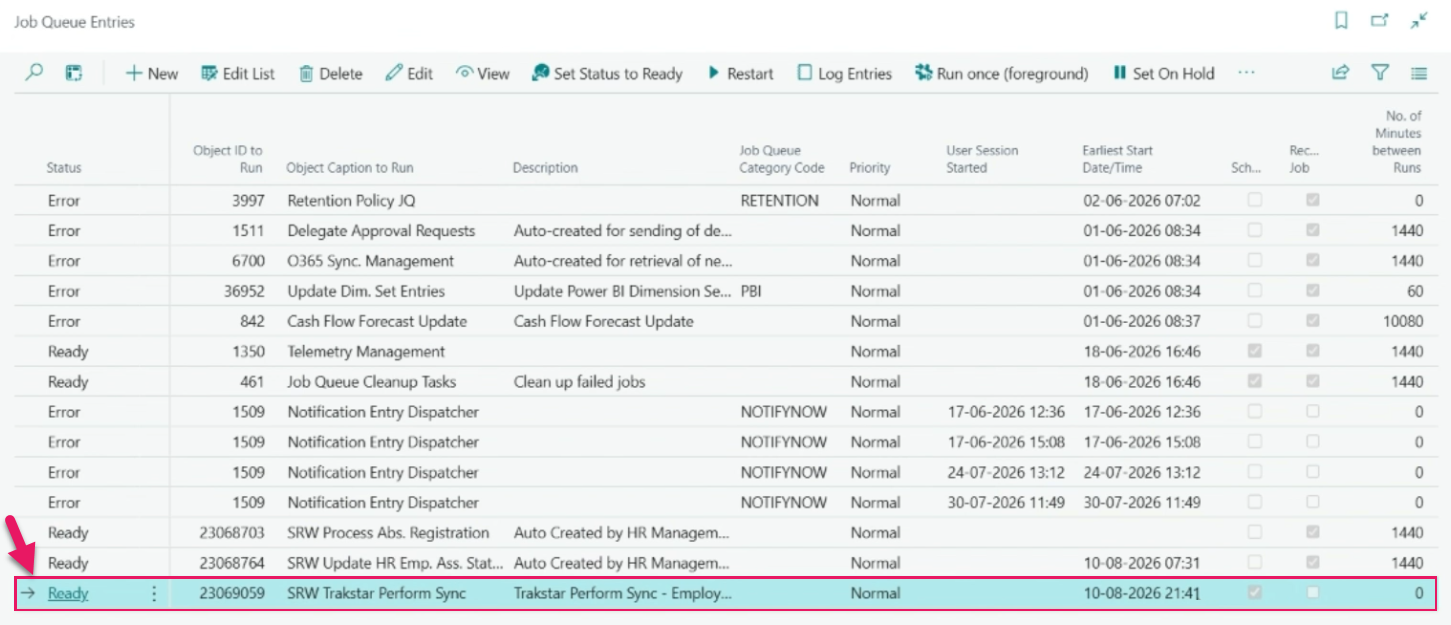The width and height of the screenshot is (1451, 625).
Task: Open page in new window icon
Action: point(1380,21)
